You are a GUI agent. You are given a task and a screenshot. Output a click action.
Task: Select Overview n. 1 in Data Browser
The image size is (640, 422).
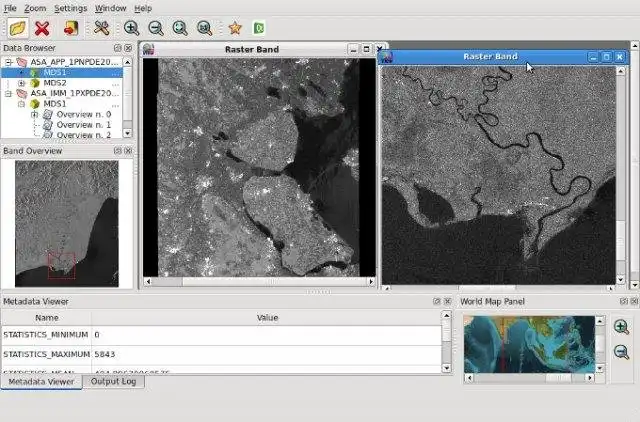point(83,124)
